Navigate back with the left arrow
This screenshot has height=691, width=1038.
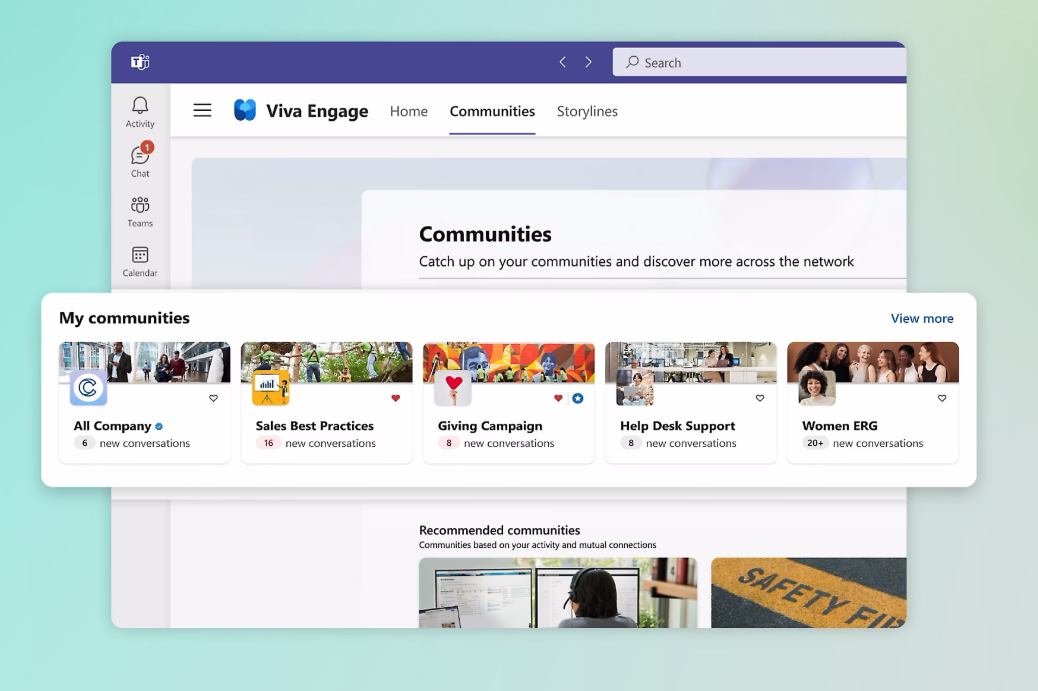click(x=562, y=62)
